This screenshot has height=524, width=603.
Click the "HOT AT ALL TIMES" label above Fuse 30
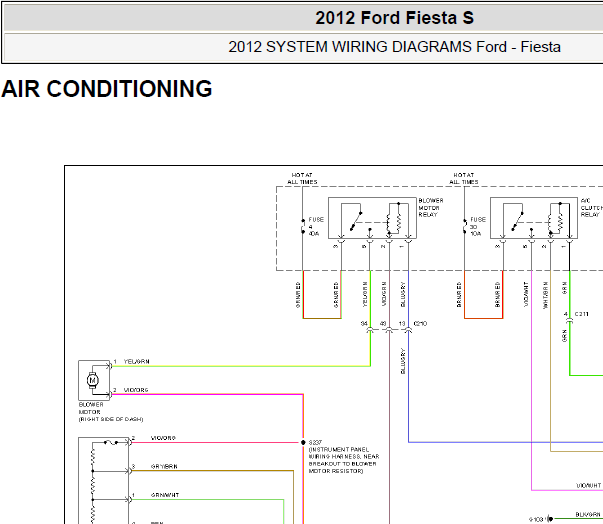click(x=464, y=178)
